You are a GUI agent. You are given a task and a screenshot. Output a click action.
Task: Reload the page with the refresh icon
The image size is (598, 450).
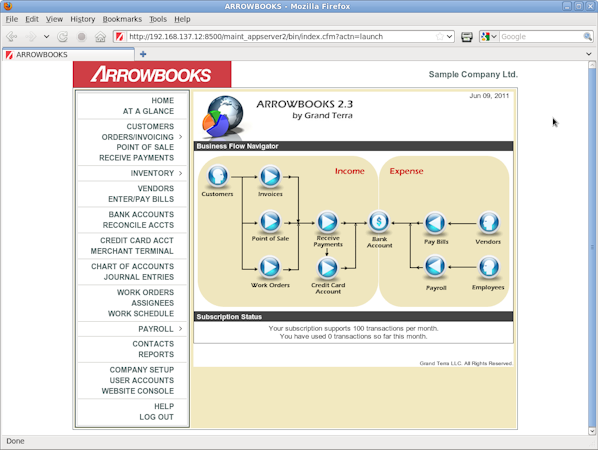[63, 37]
